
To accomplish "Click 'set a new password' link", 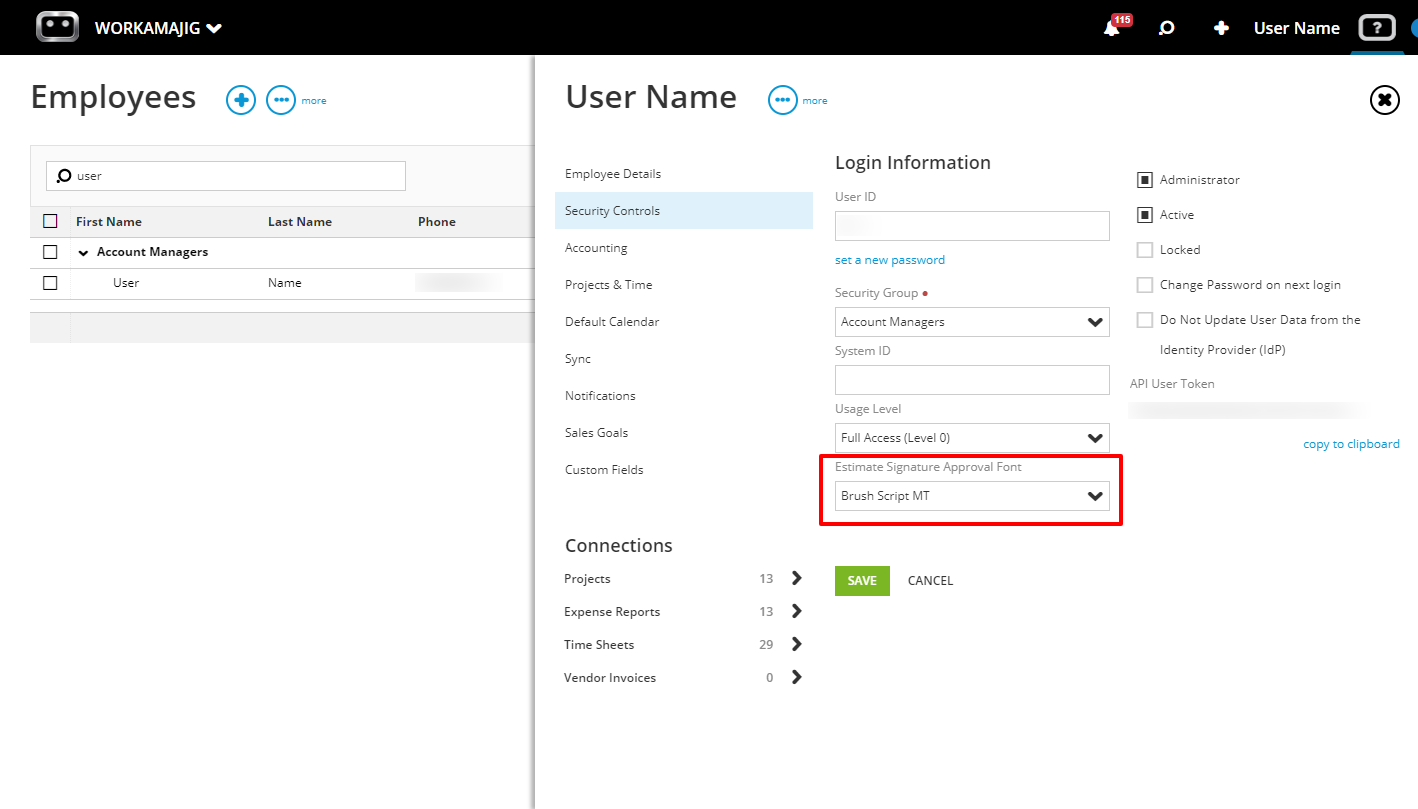I will 890,260.
